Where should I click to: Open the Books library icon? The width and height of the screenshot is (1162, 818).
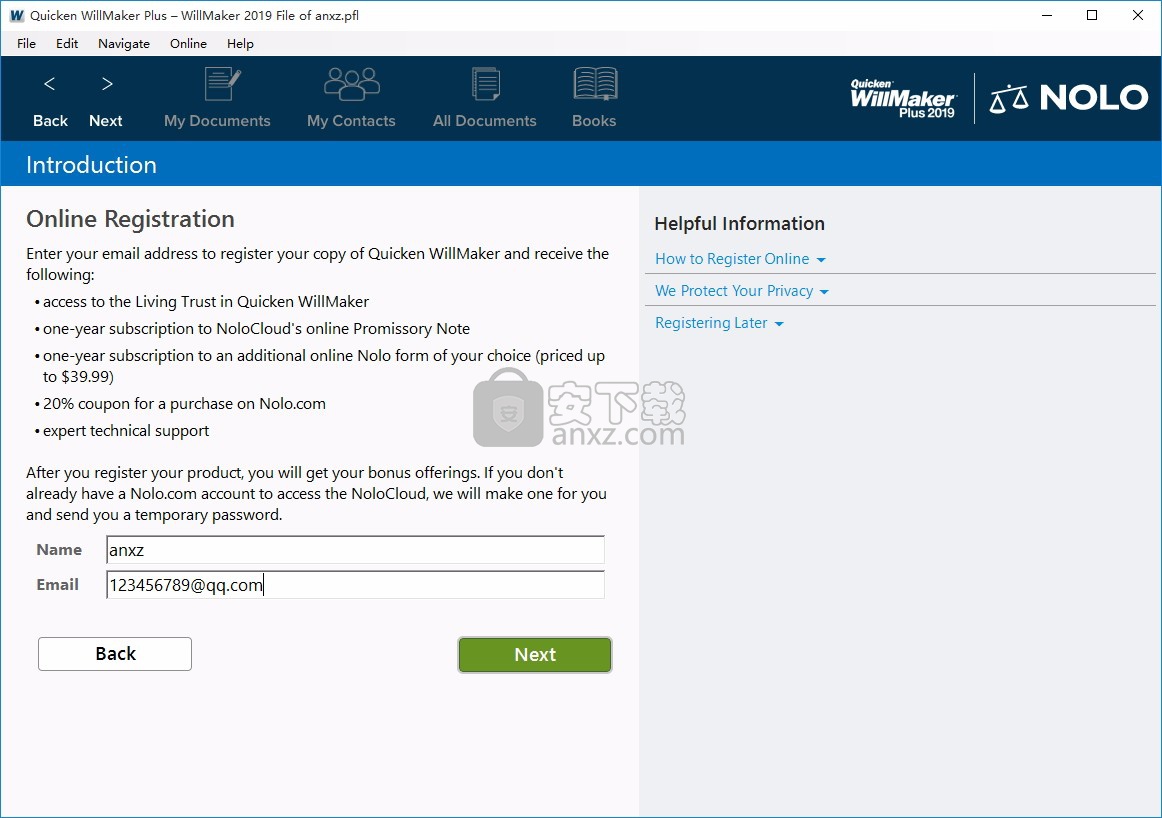[594, 99]
